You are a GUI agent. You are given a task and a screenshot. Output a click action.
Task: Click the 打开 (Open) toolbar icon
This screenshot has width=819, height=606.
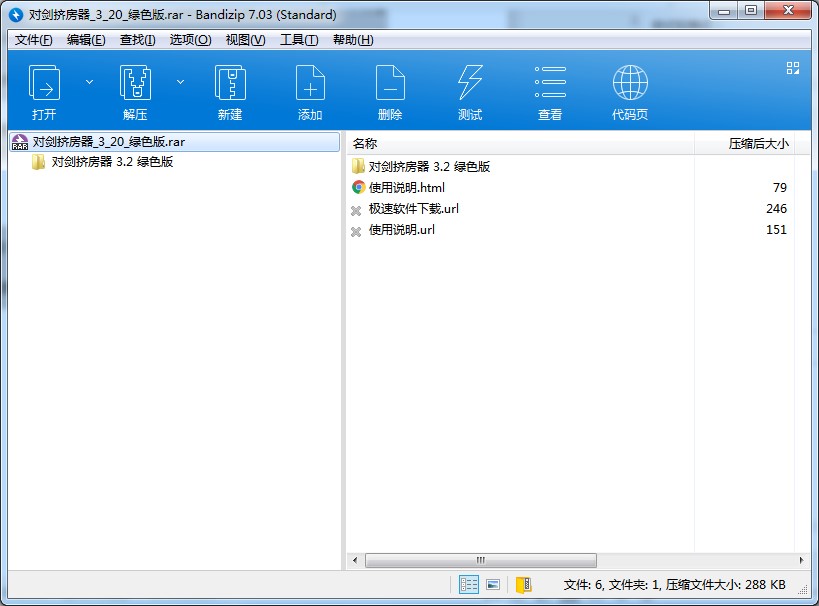pos(44,83)
